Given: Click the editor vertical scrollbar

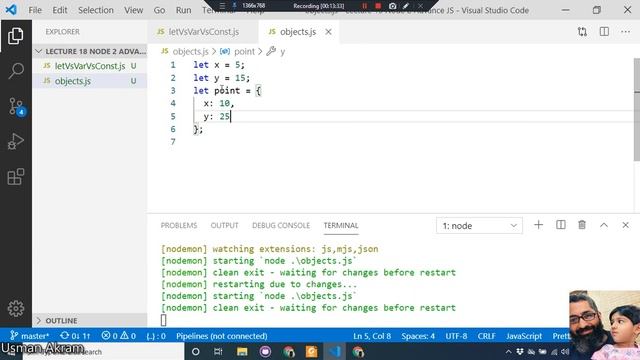Looking at the screenshot, I should 637,109.
